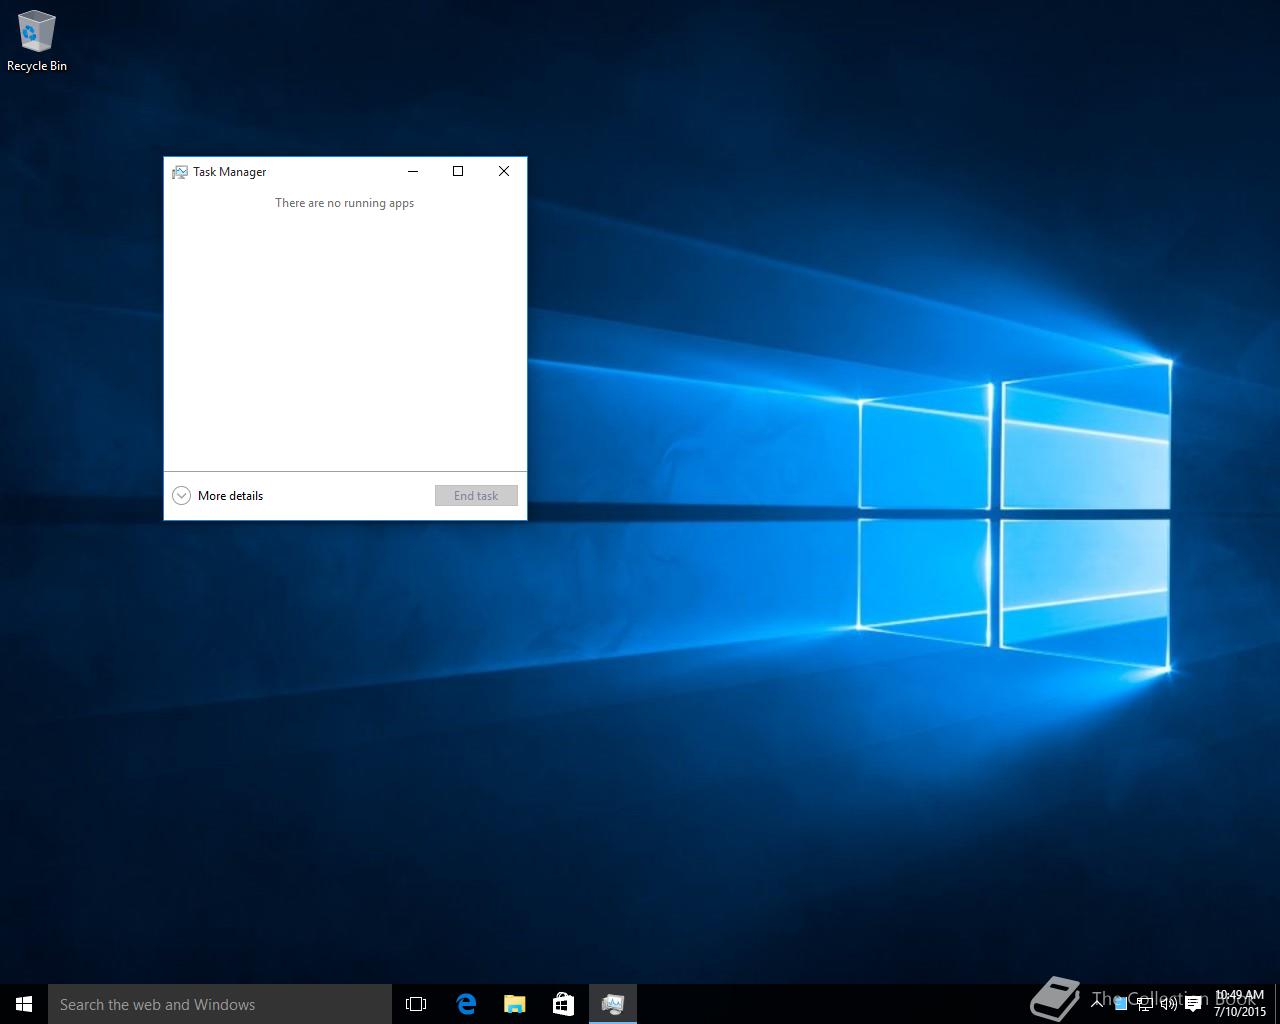
Task: Open the volume control tray icon
Action: point(1169,1004)
